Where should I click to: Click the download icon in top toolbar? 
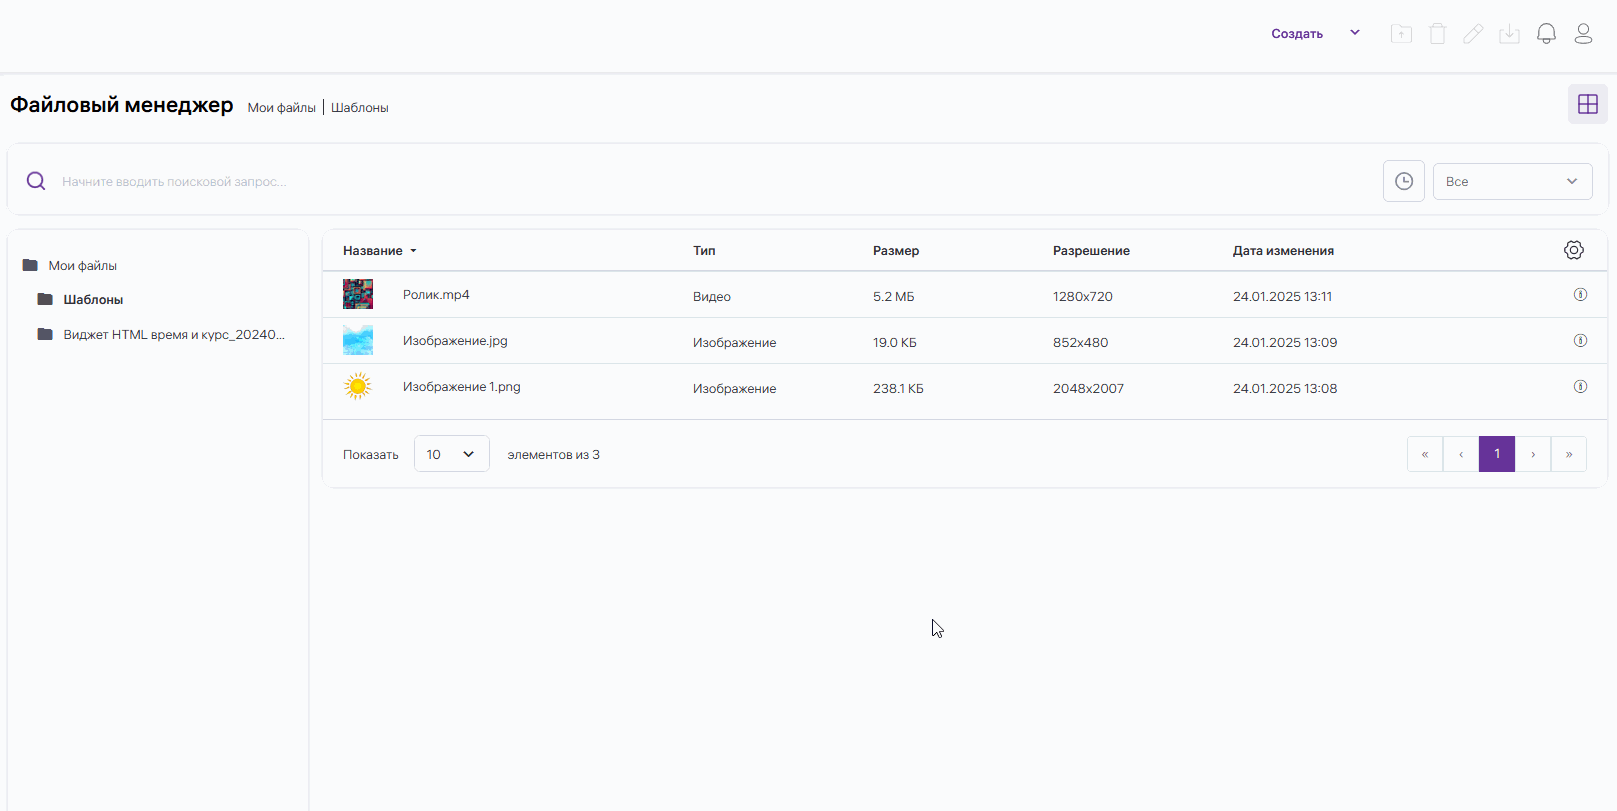[1509, 34]
